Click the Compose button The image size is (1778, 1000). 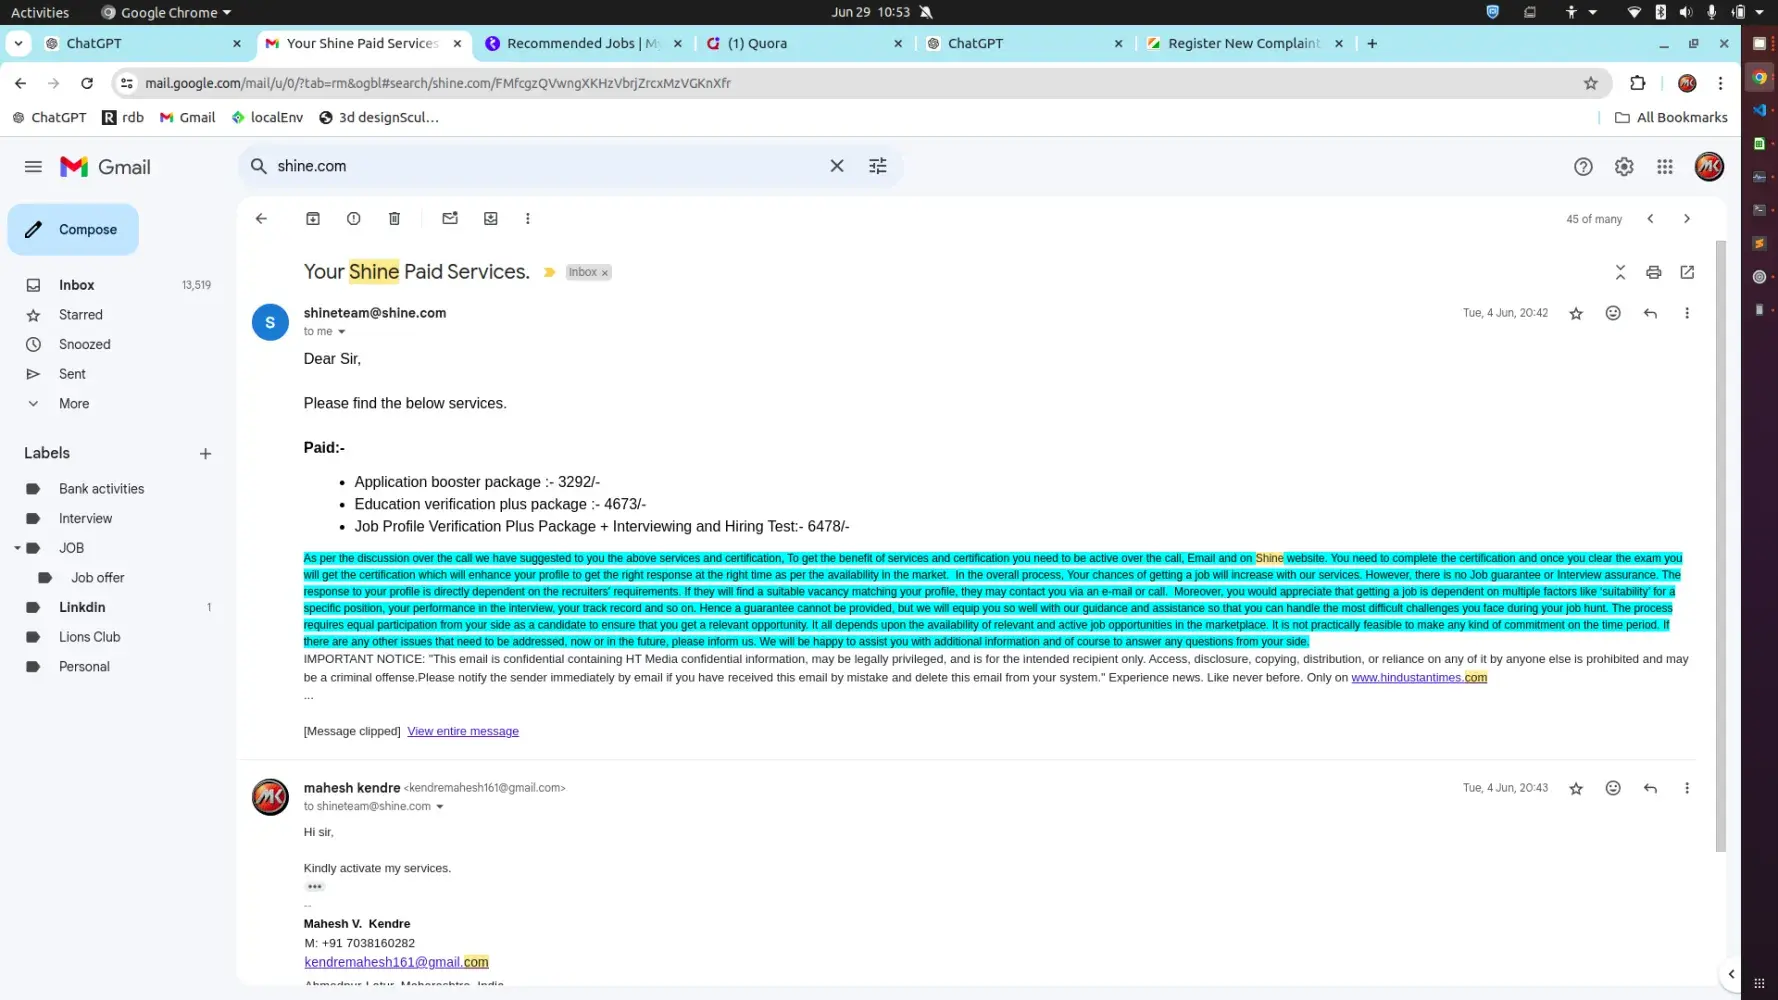tap(74, 230)
